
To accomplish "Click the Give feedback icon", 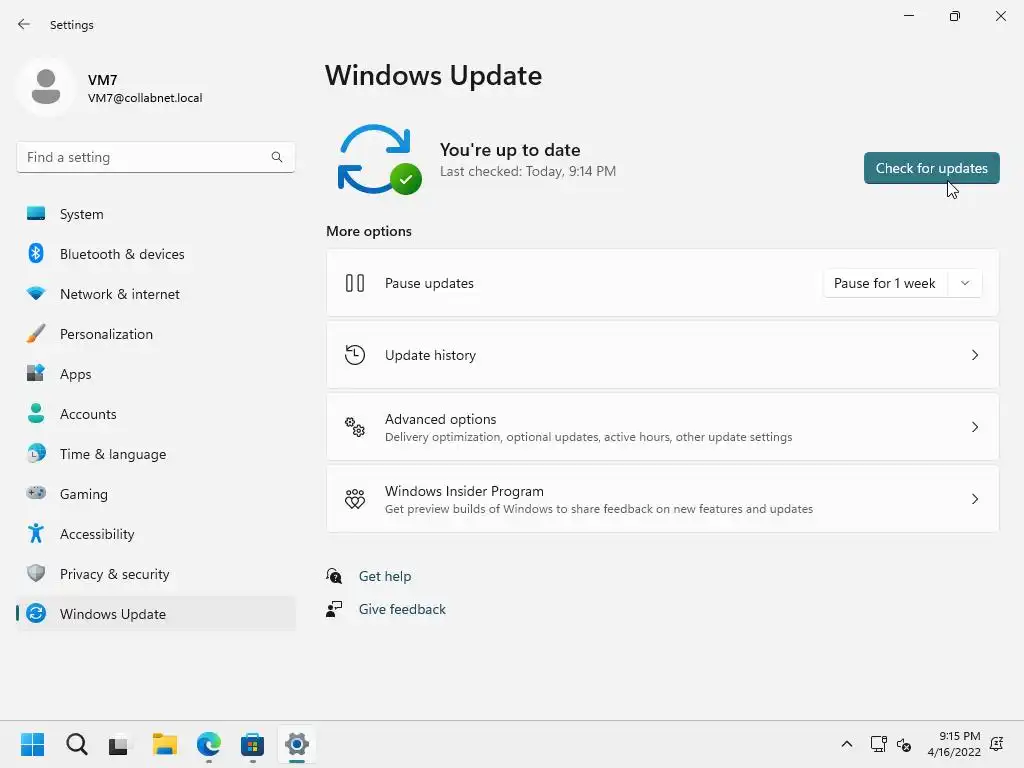I will (x=334, y=609).
